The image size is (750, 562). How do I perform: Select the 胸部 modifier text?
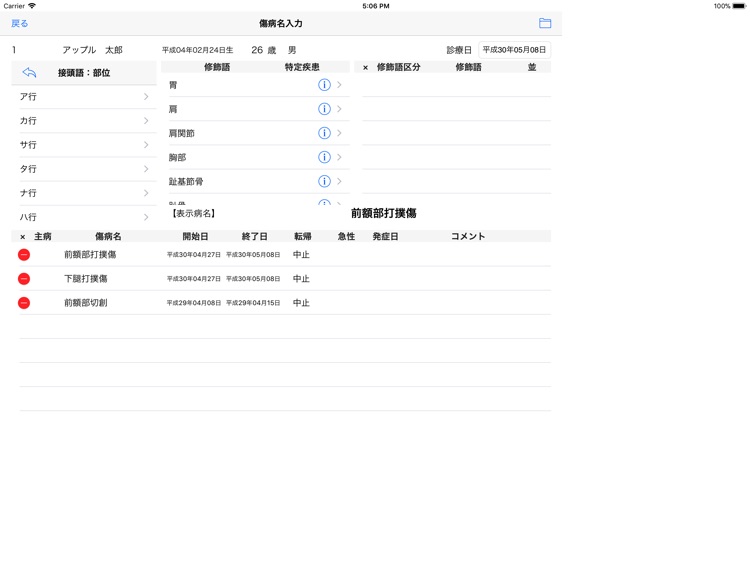(x=177, y=157)
